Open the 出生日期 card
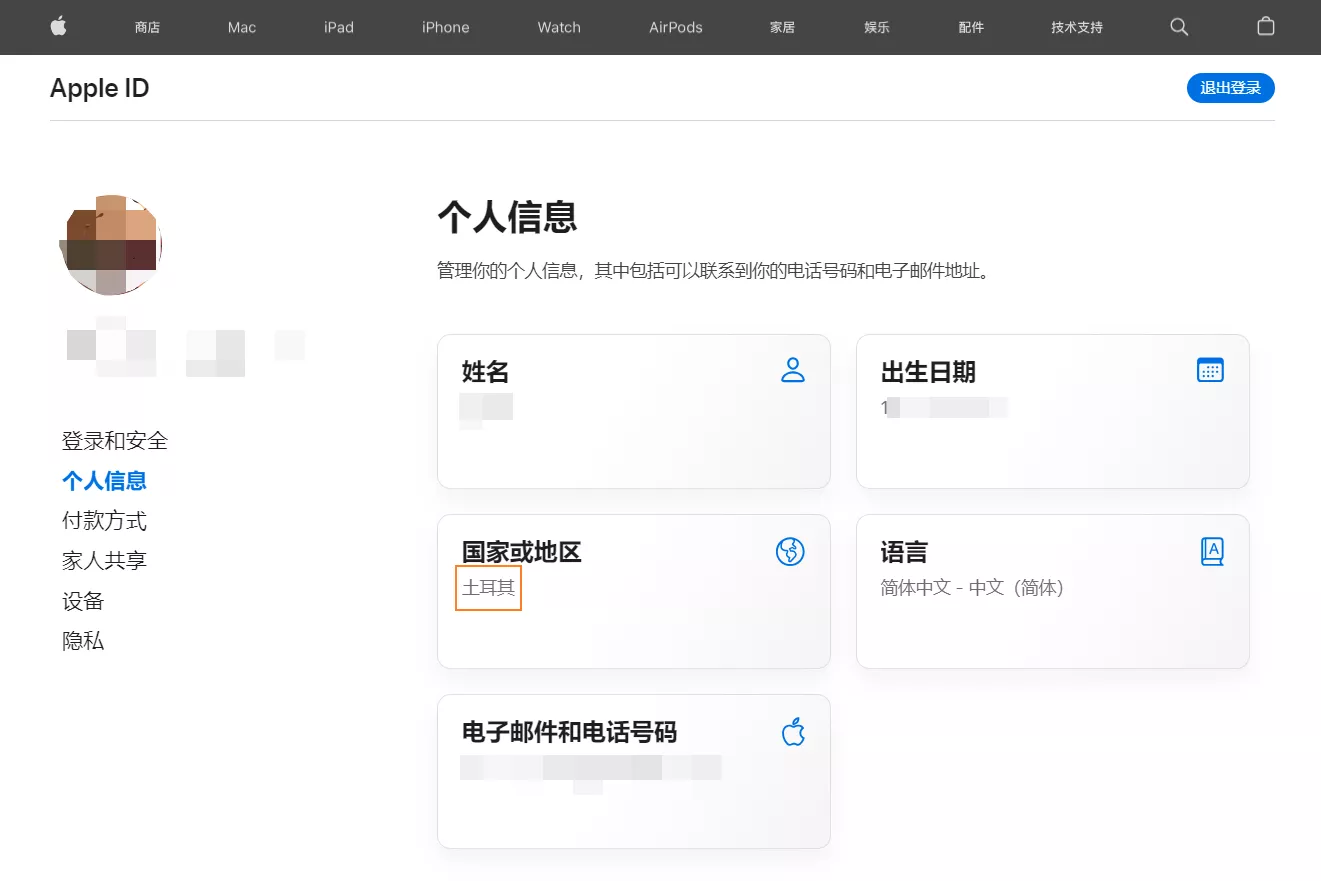Screen dimensions: 1321x881 pos(1053,411)
